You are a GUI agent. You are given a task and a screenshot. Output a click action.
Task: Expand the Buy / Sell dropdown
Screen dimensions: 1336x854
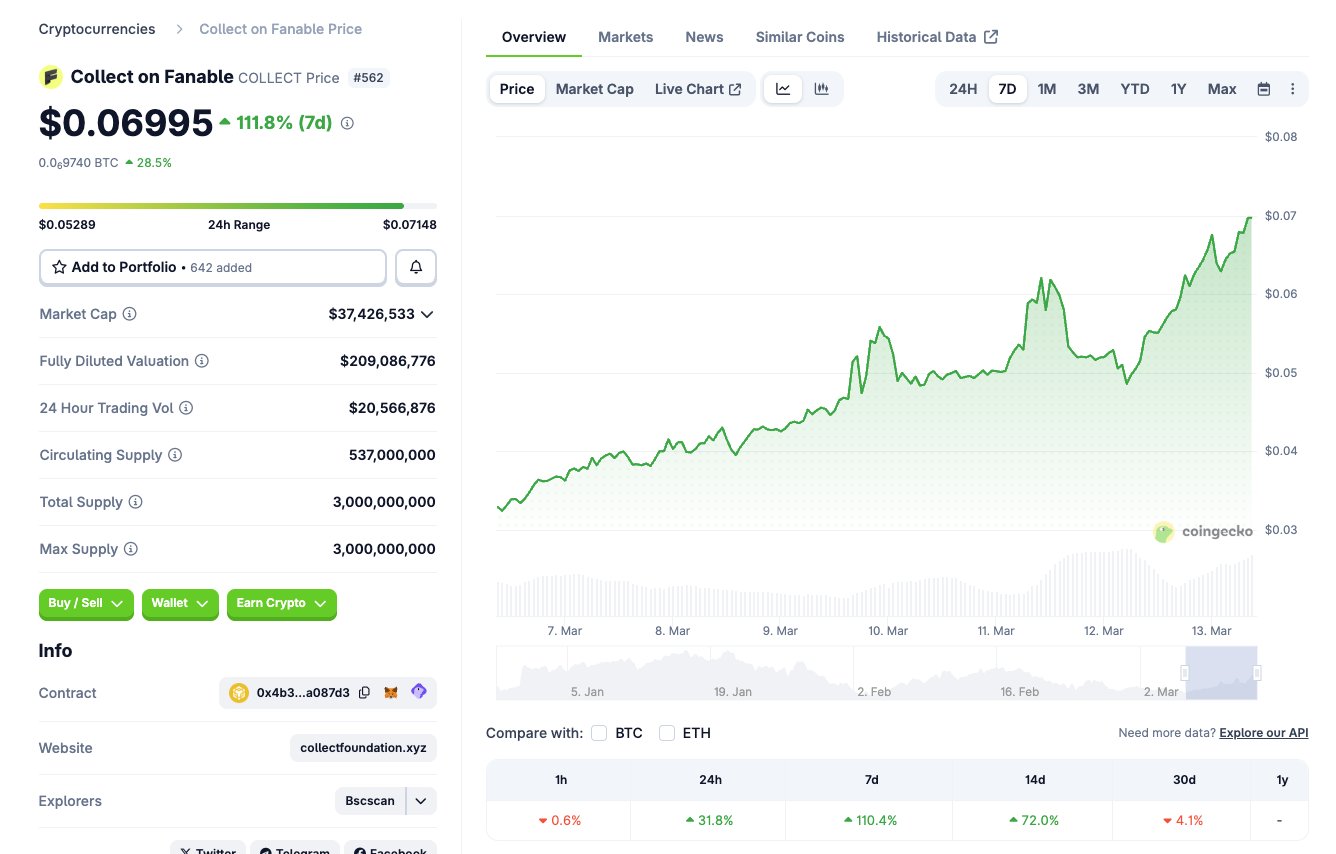click(86, 603)
